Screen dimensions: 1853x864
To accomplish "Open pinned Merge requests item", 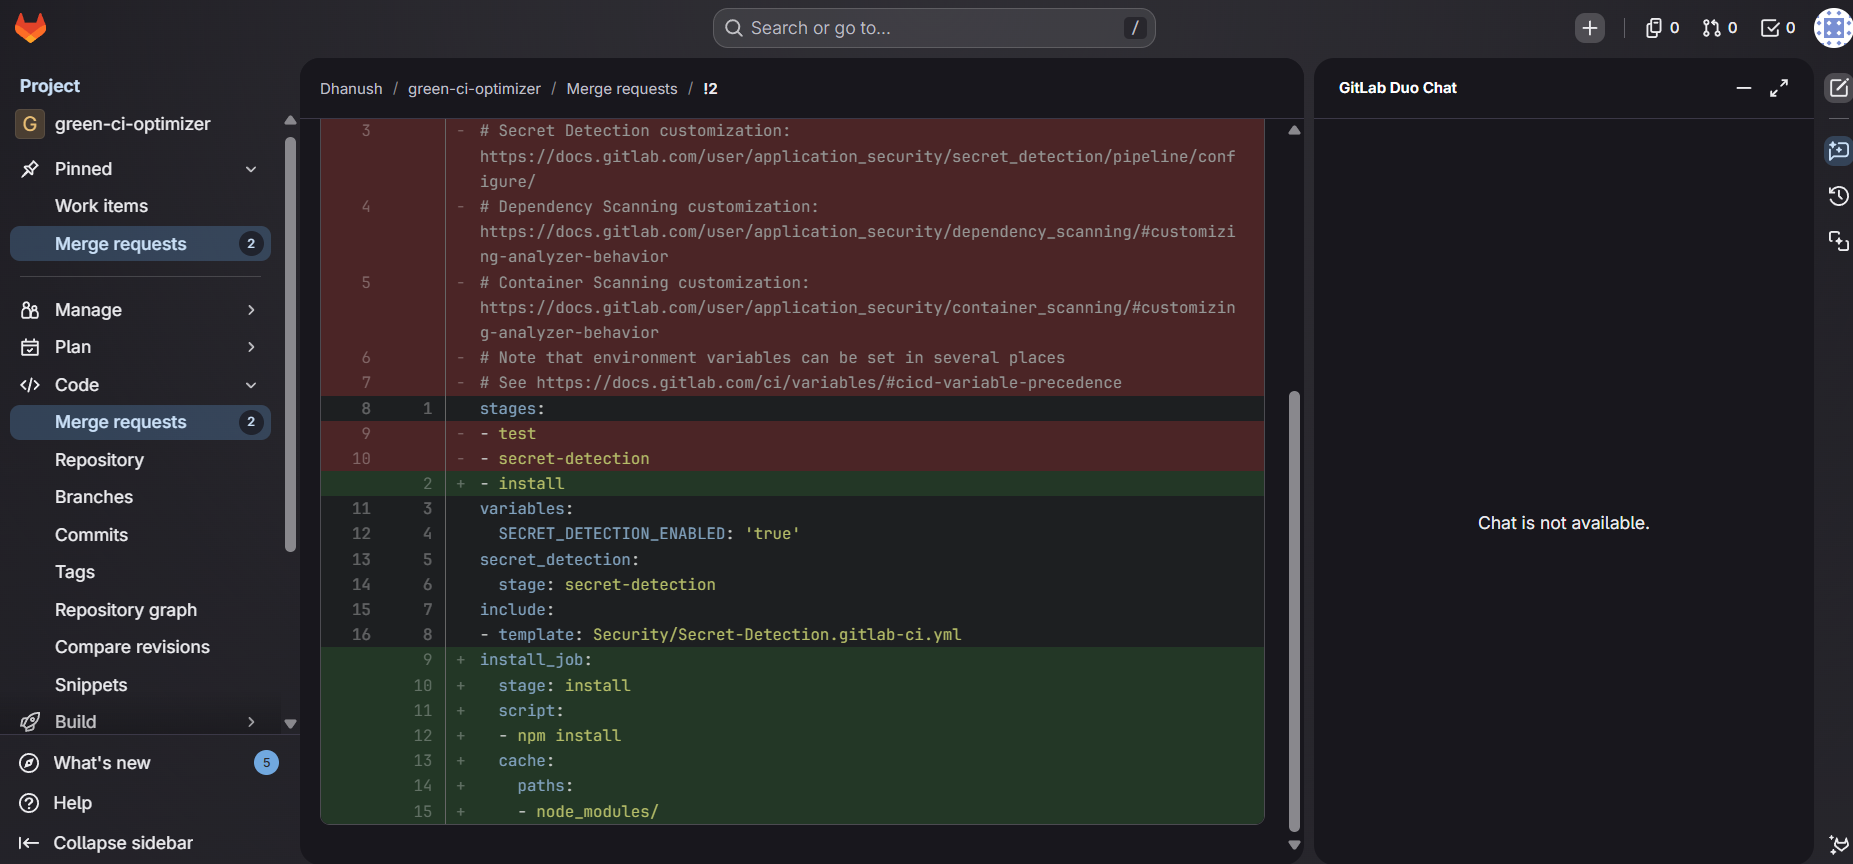I will pyautogui.click(x=140, y=244).
